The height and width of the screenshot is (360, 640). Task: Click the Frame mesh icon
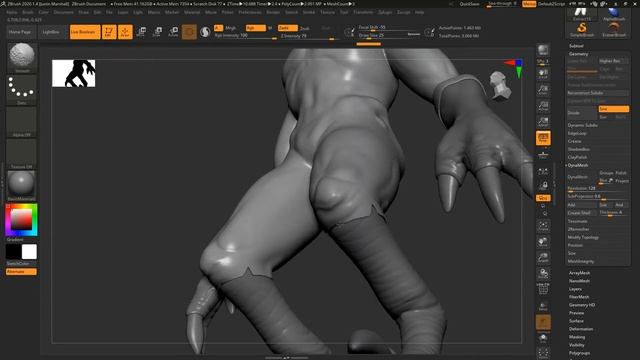pyautogui.click(x=543, y=226)
